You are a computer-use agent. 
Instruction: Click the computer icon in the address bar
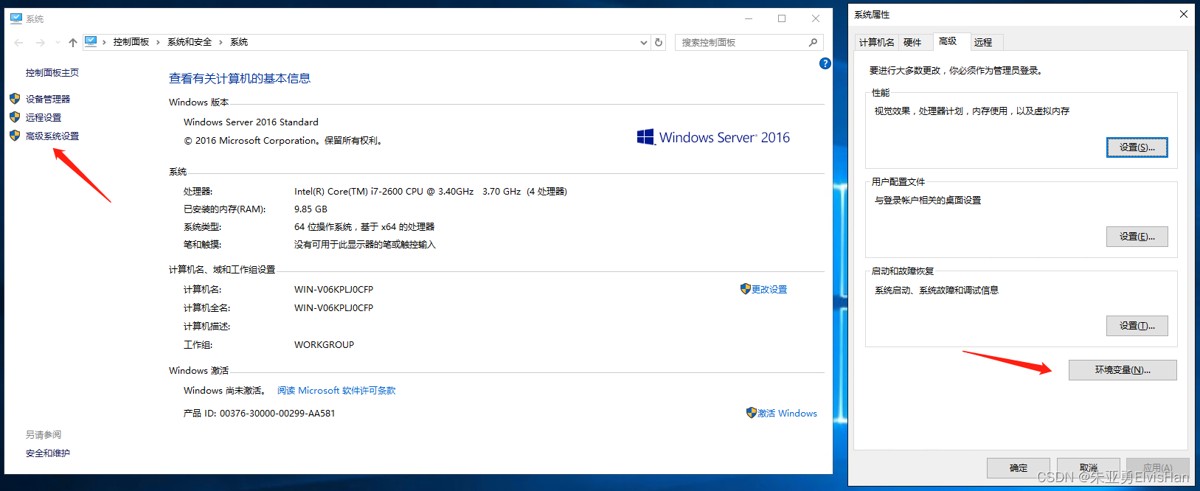pyautogui.click(x=92, y=42)
